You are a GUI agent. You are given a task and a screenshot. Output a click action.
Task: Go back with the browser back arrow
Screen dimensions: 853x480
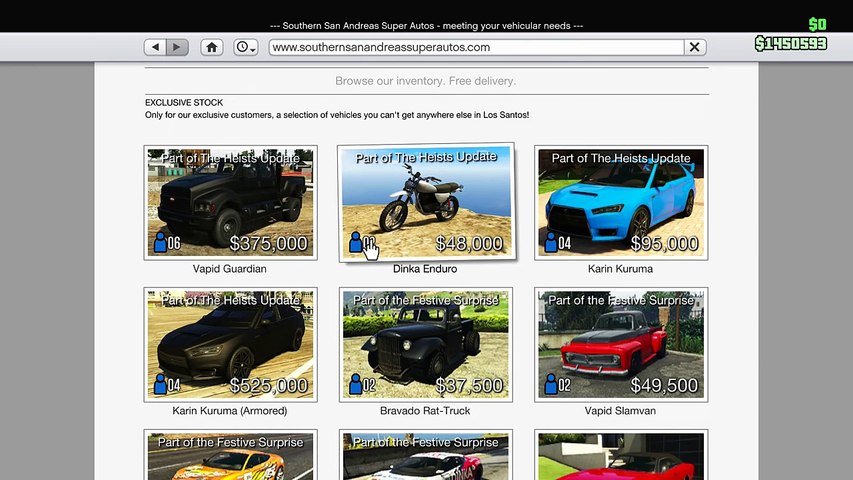[156, 47]
